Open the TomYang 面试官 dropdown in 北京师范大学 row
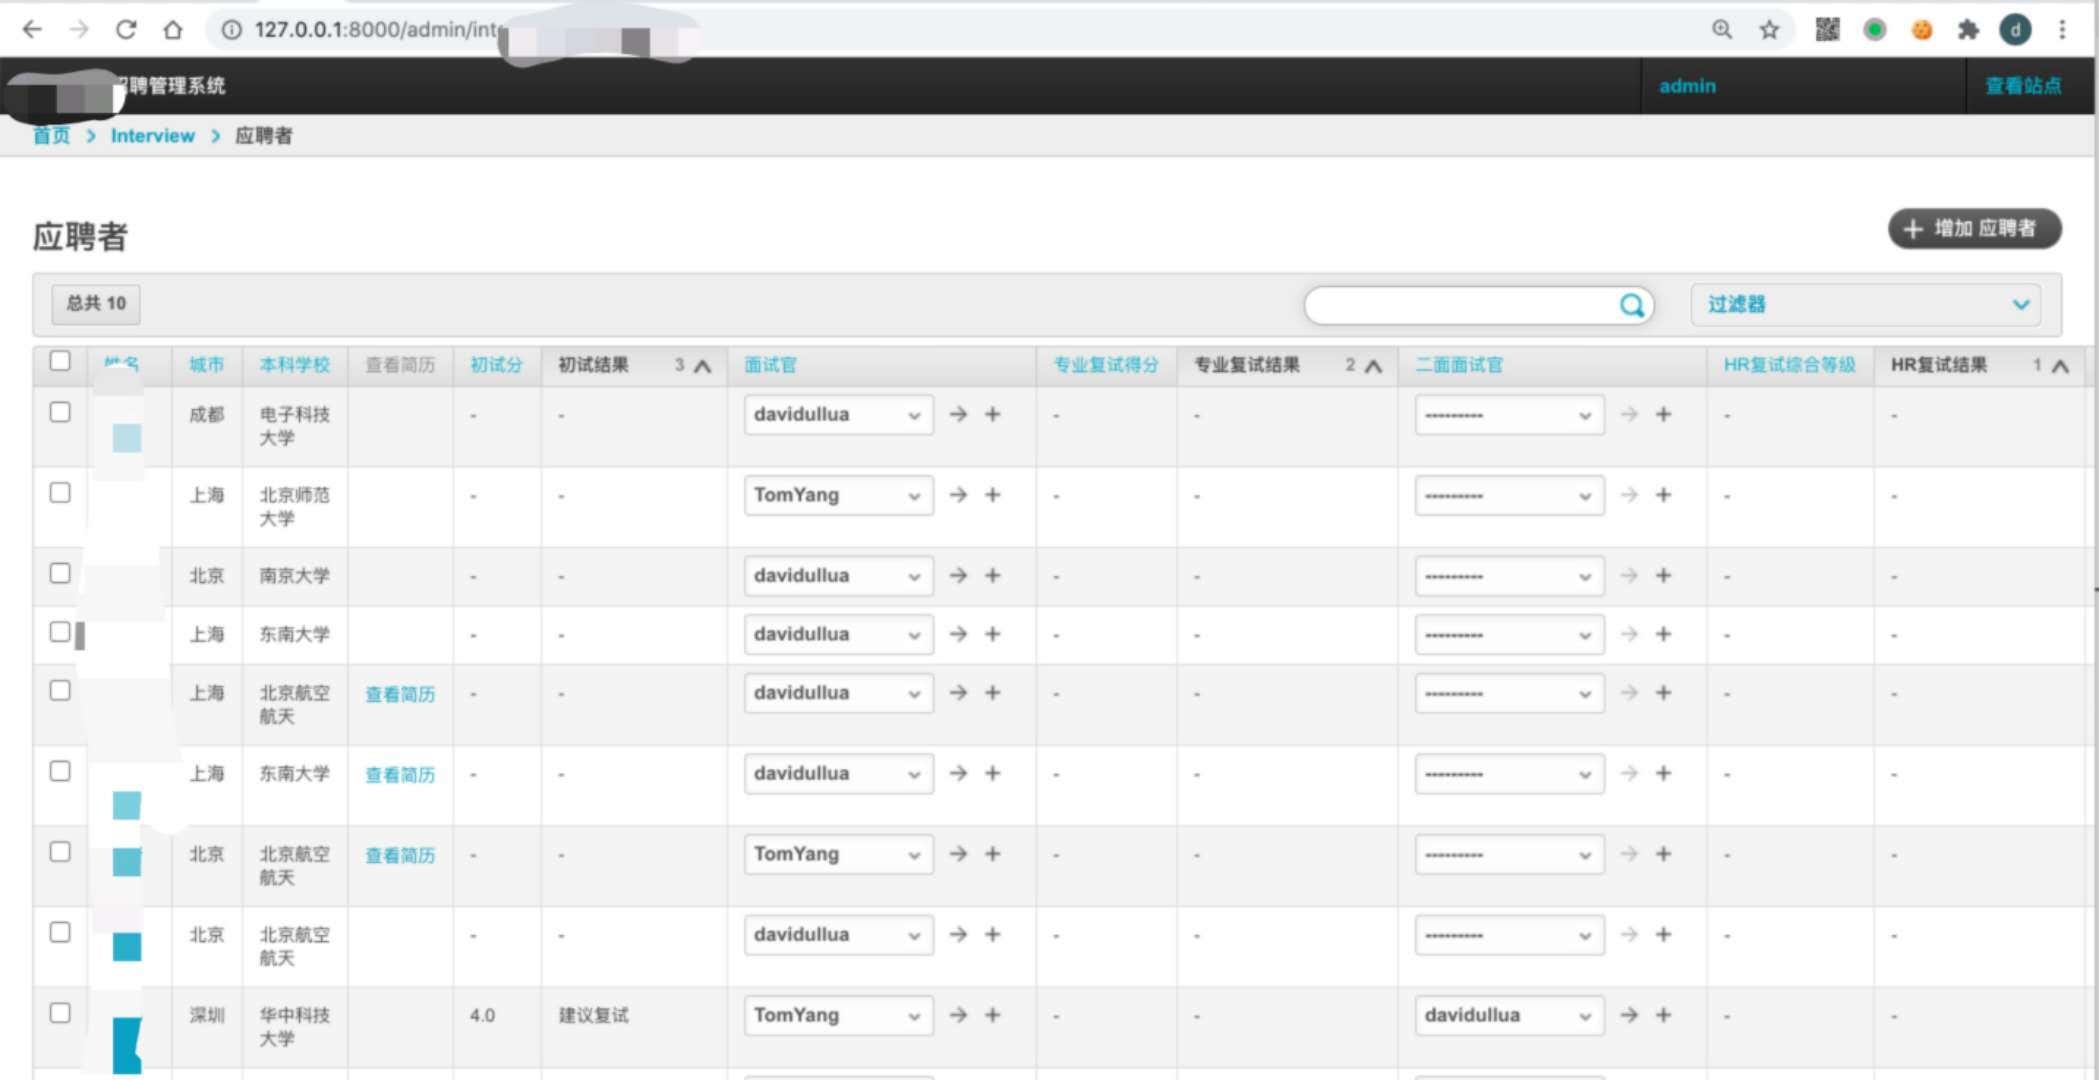Viewport: 2099px width, 1080px height. pos(838,495)
